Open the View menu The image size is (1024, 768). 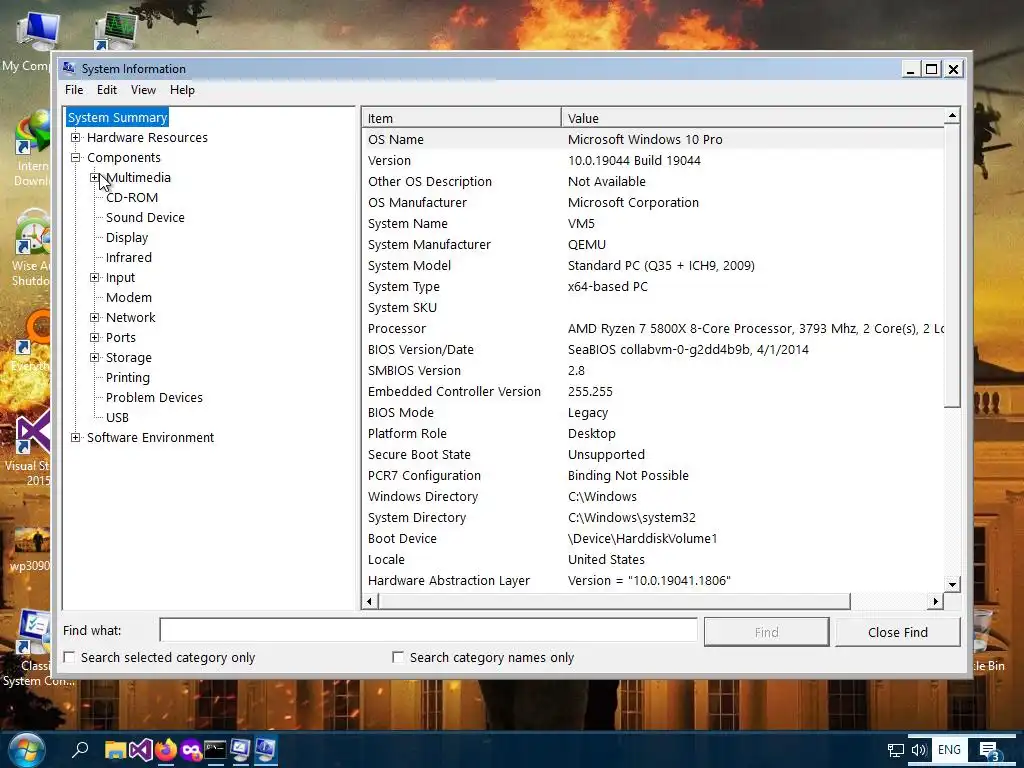coord(143,90)
